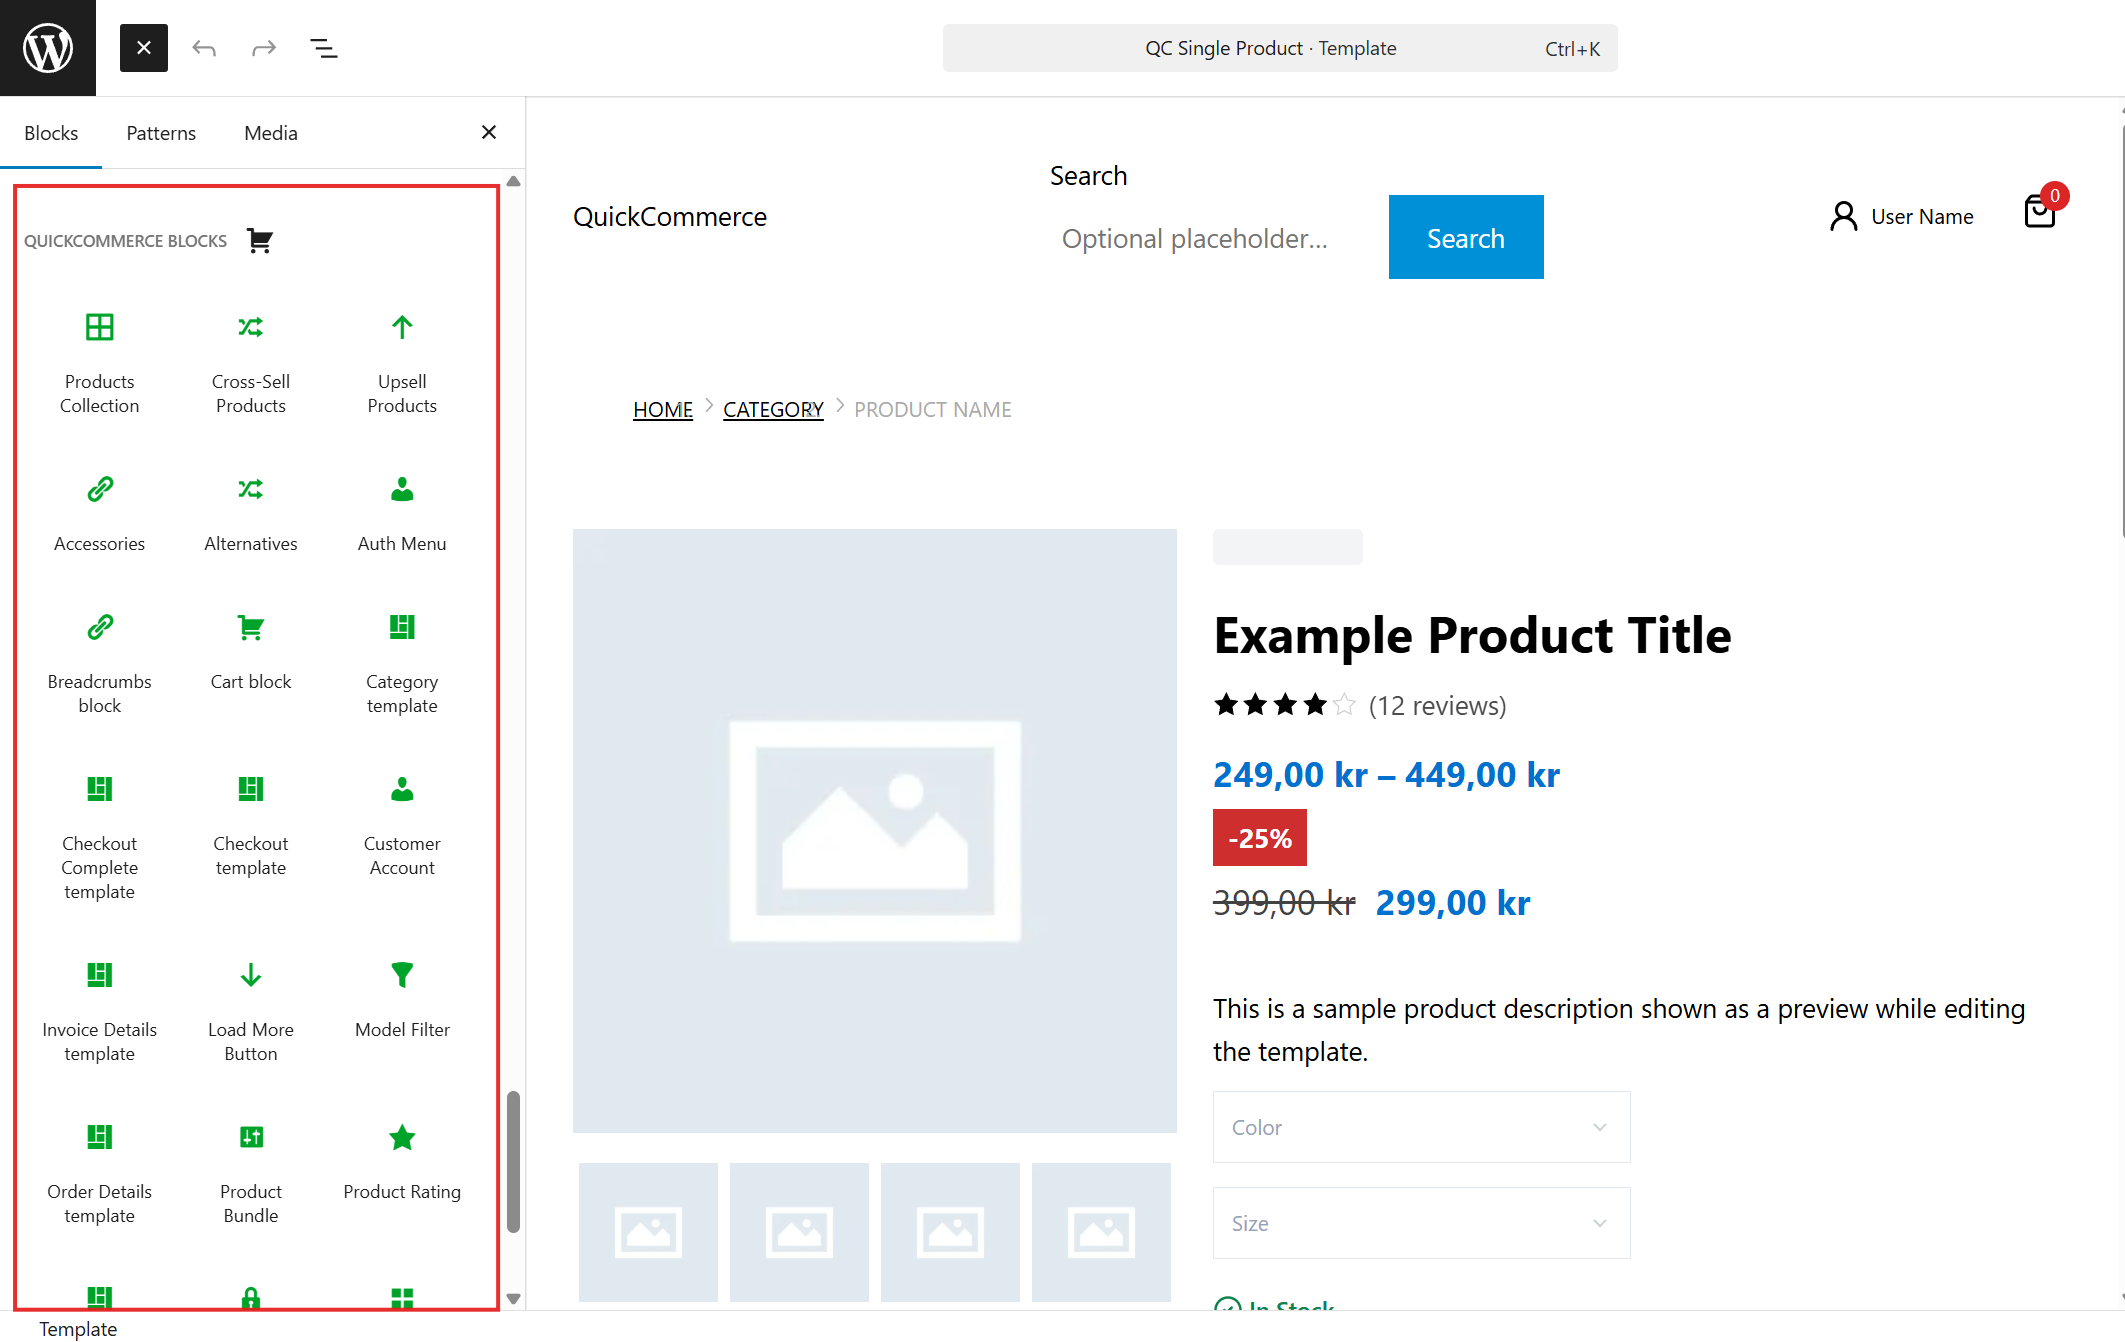Add the Cross-Sell Products block
The image size is (2125, 1342).
tap(250, 364)
